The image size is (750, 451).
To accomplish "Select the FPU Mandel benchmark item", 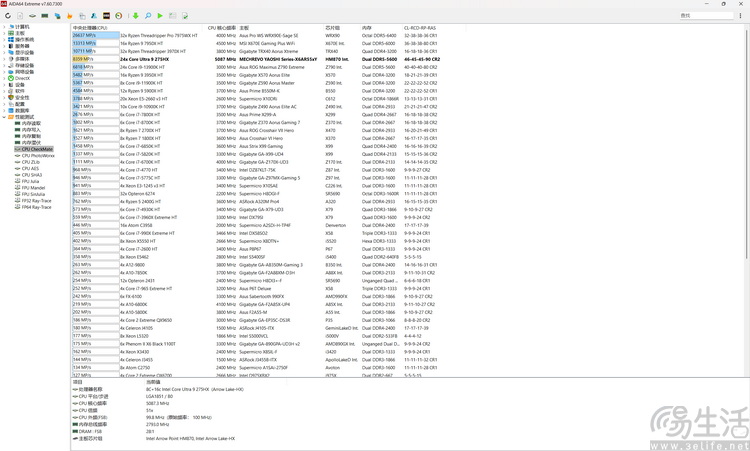I will [x=30, y=188].
